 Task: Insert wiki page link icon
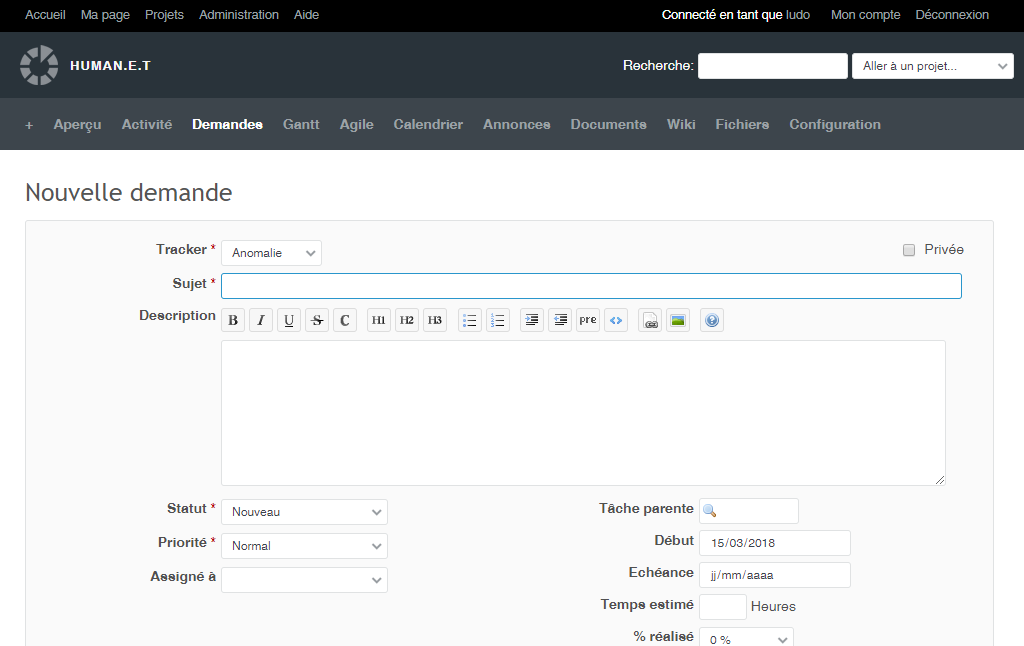click(x=650, y=320)
